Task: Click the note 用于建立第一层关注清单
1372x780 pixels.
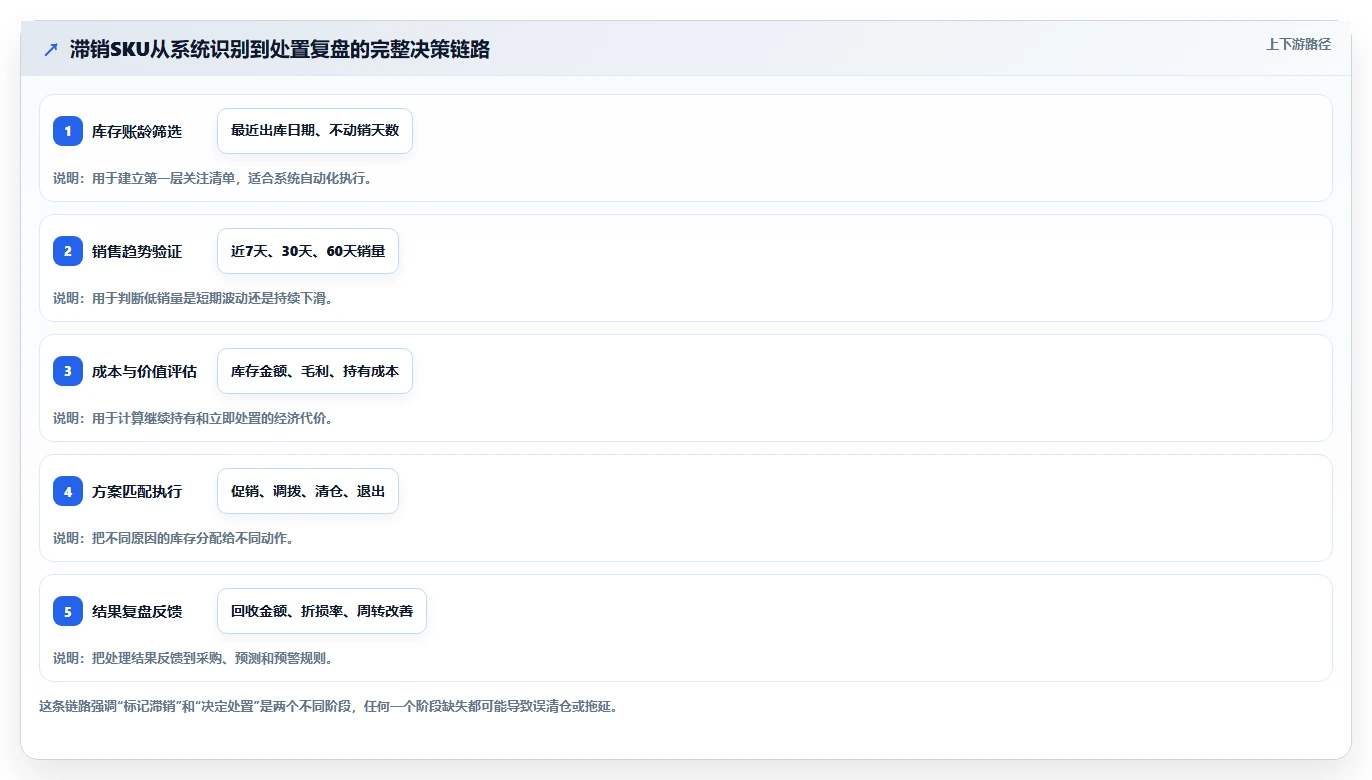Action: coord(213,178)
